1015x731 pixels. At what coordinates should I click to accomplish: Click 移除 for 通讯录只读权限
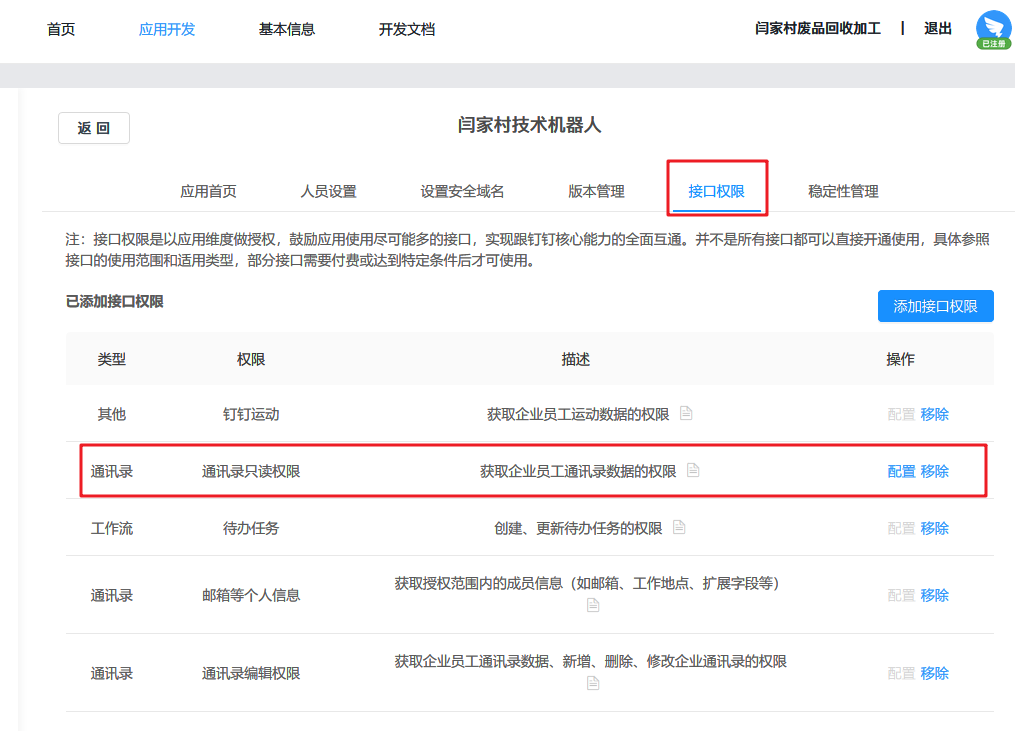pyautogui.click(x=935, y=471)
